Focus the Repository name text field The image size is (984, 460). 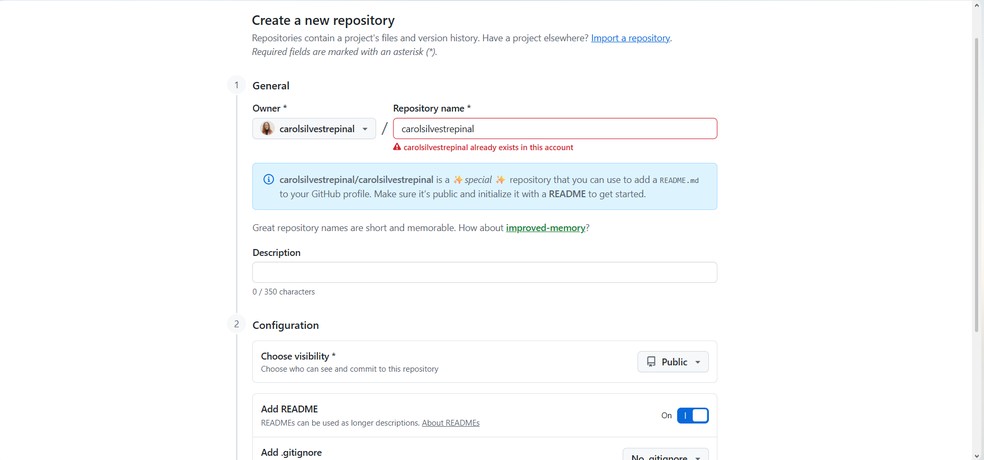click(x=555, y=129)
